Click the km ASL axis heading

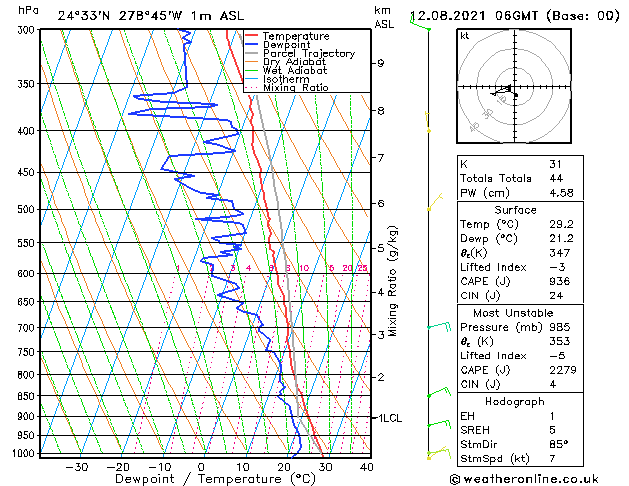(384, 17)
